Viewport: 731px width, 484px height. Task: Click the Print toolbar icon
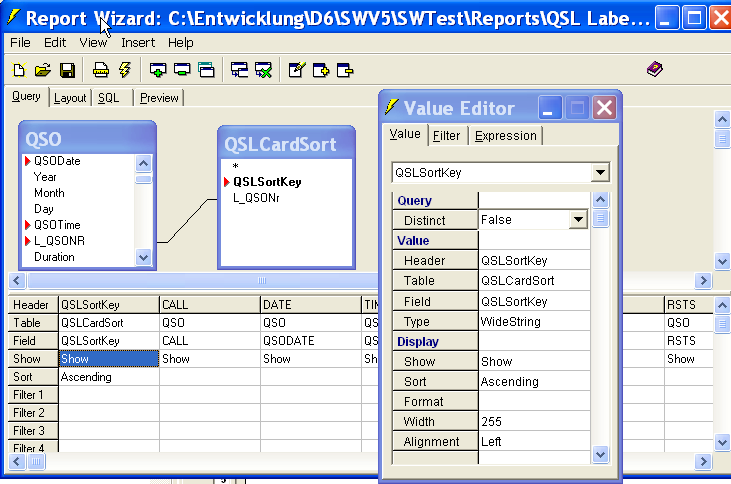click(101, 70)
